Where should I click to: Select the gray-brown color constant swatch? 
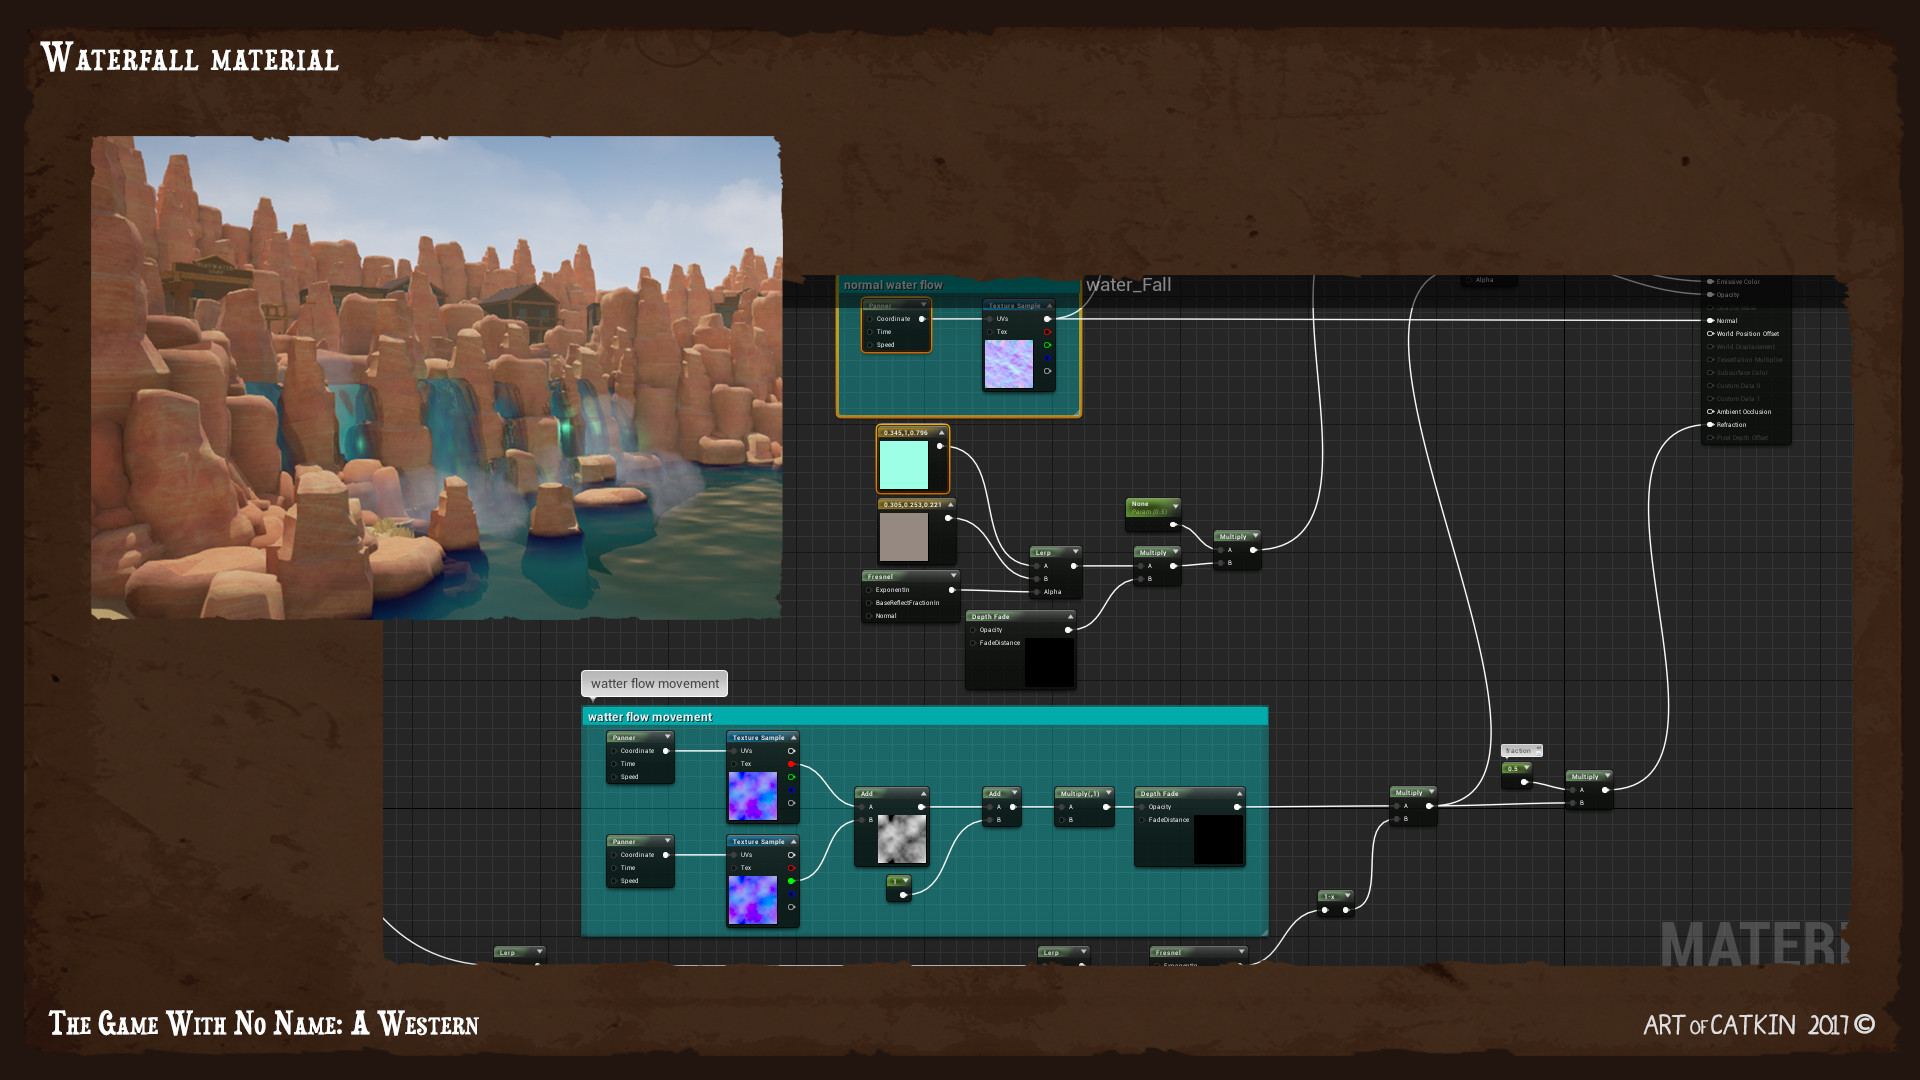tap(904, 537)
